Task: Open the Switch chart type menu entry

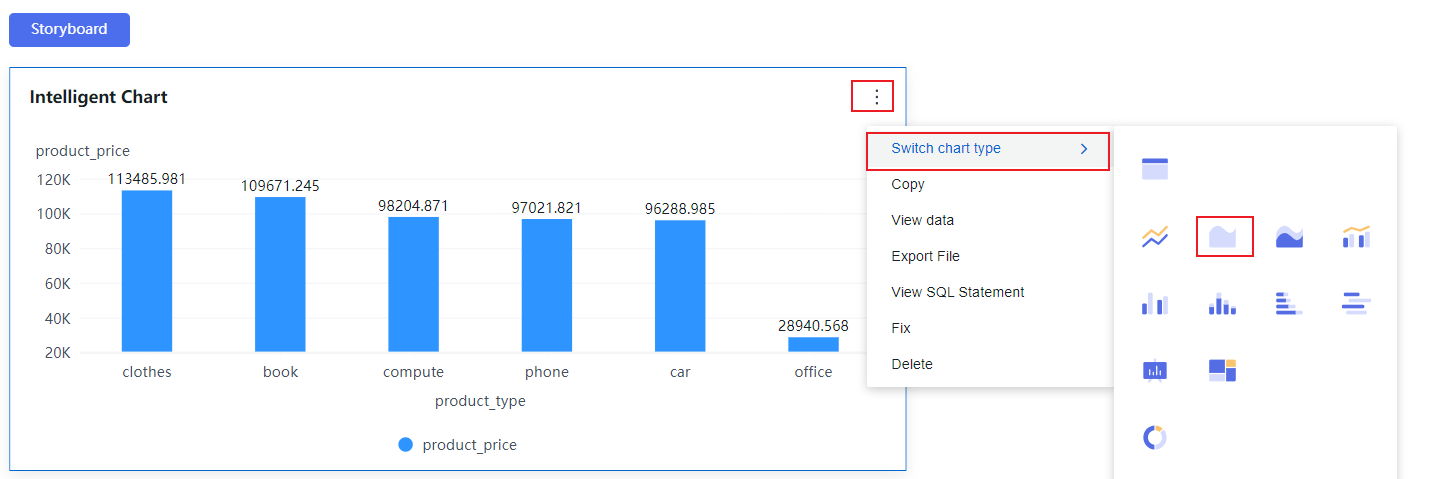Action: (x=988, y=149)
